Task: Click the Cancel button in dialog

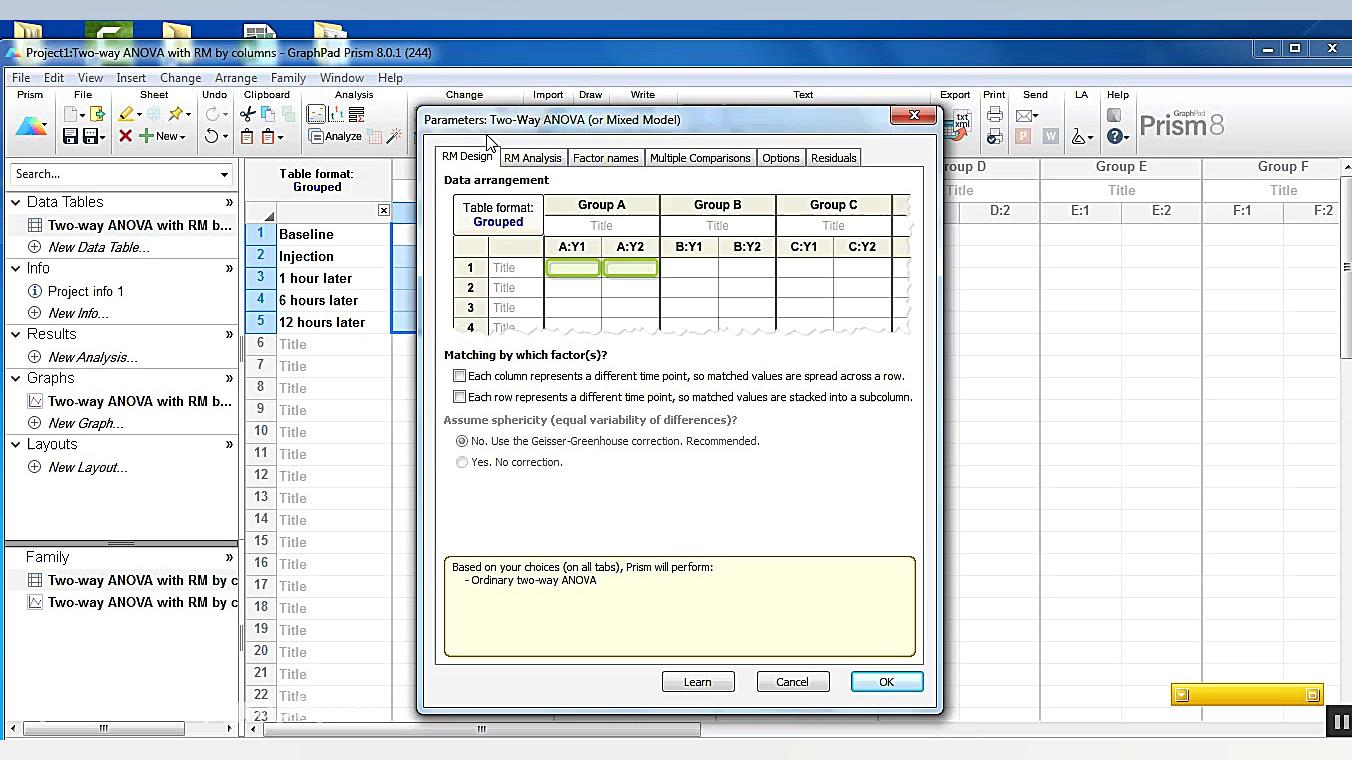Action: [x=792, y=682]
